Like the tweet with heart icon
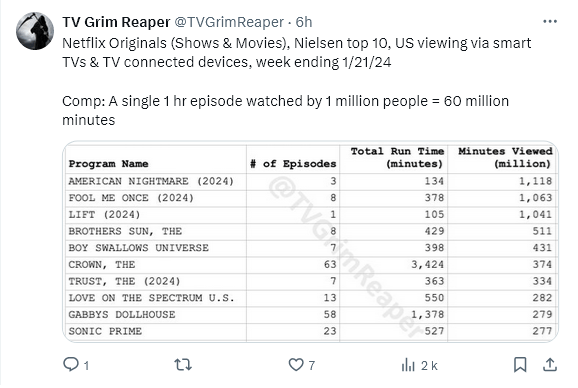 (x=296, y=365)
